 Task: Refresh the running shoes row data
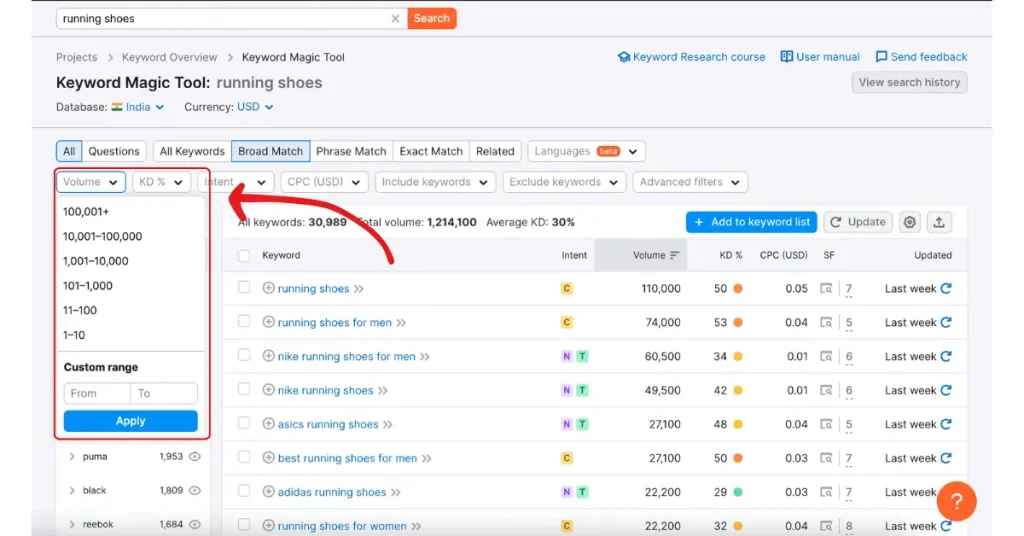[946, 288]
